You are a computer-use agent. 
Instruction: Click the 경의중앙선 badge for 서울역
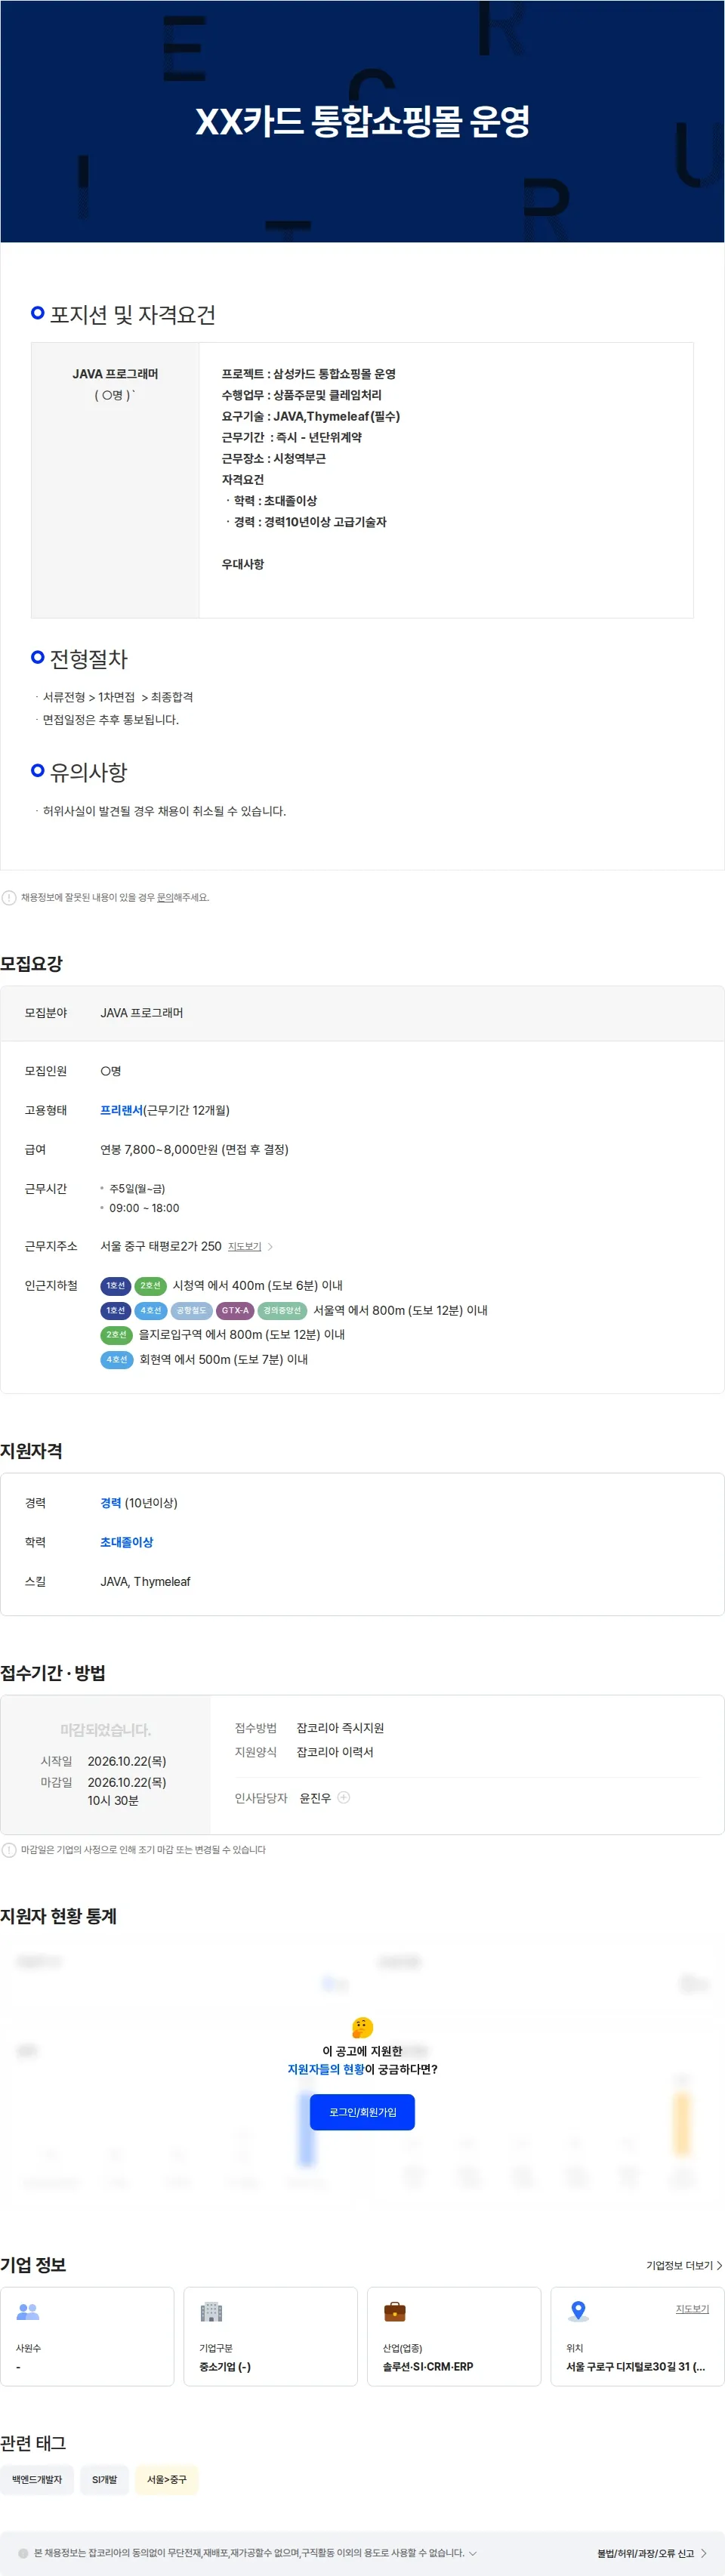tap(282, 1310)
